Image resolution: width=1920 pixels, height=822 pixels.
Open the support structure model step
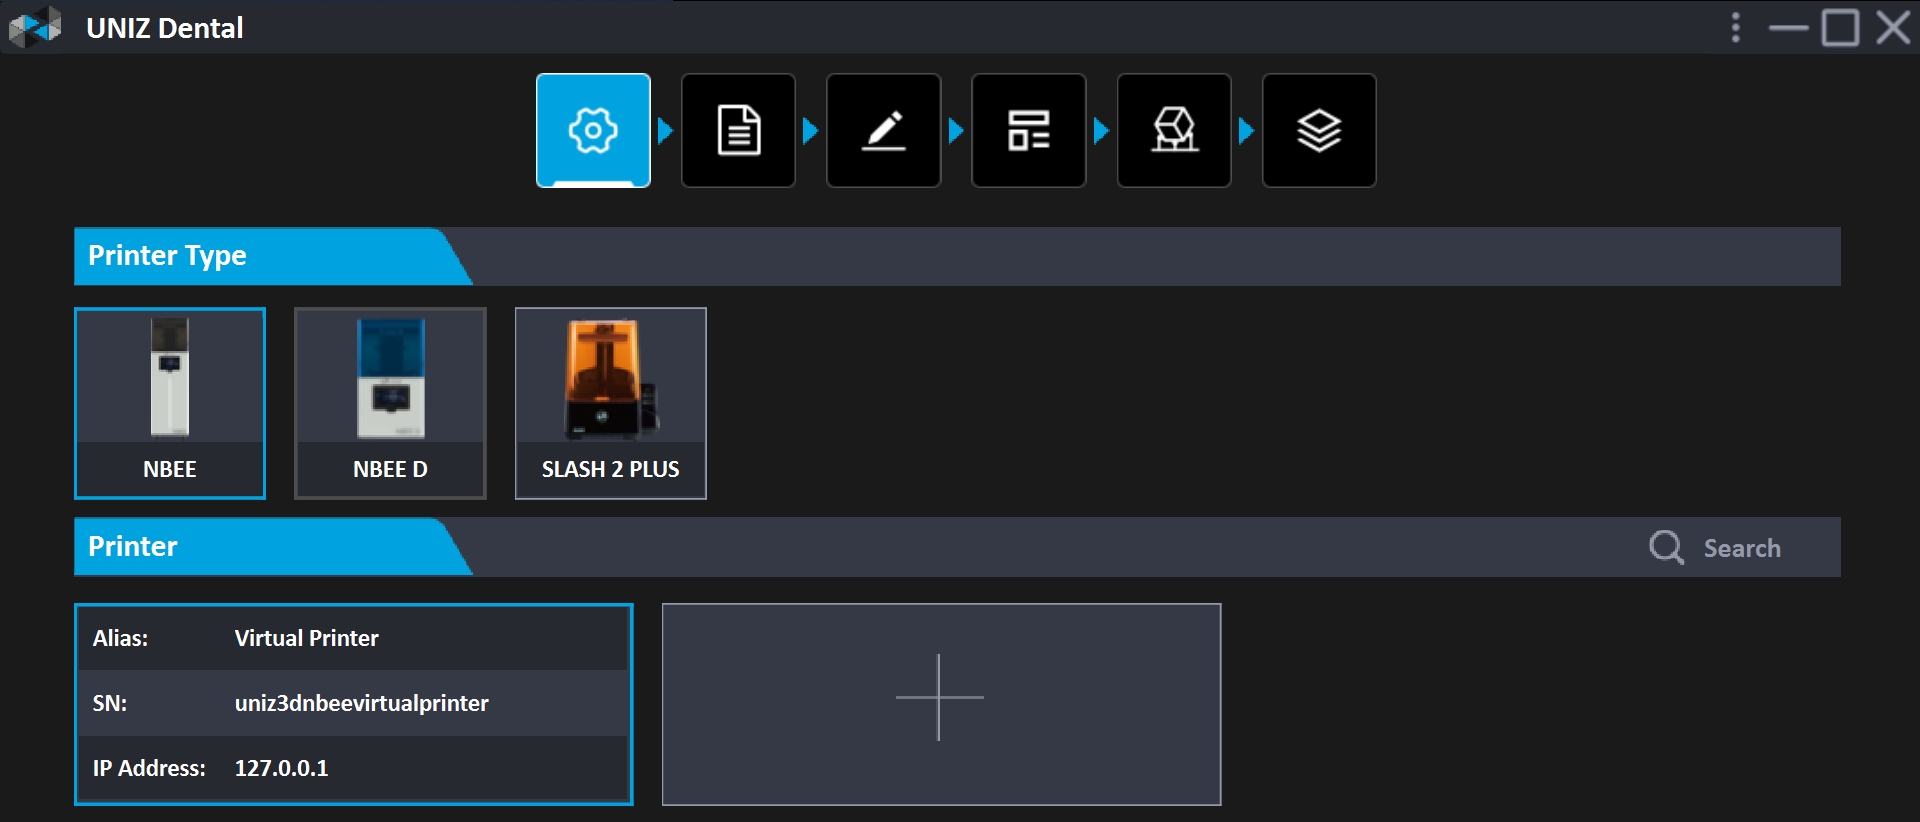[1174, 130]
